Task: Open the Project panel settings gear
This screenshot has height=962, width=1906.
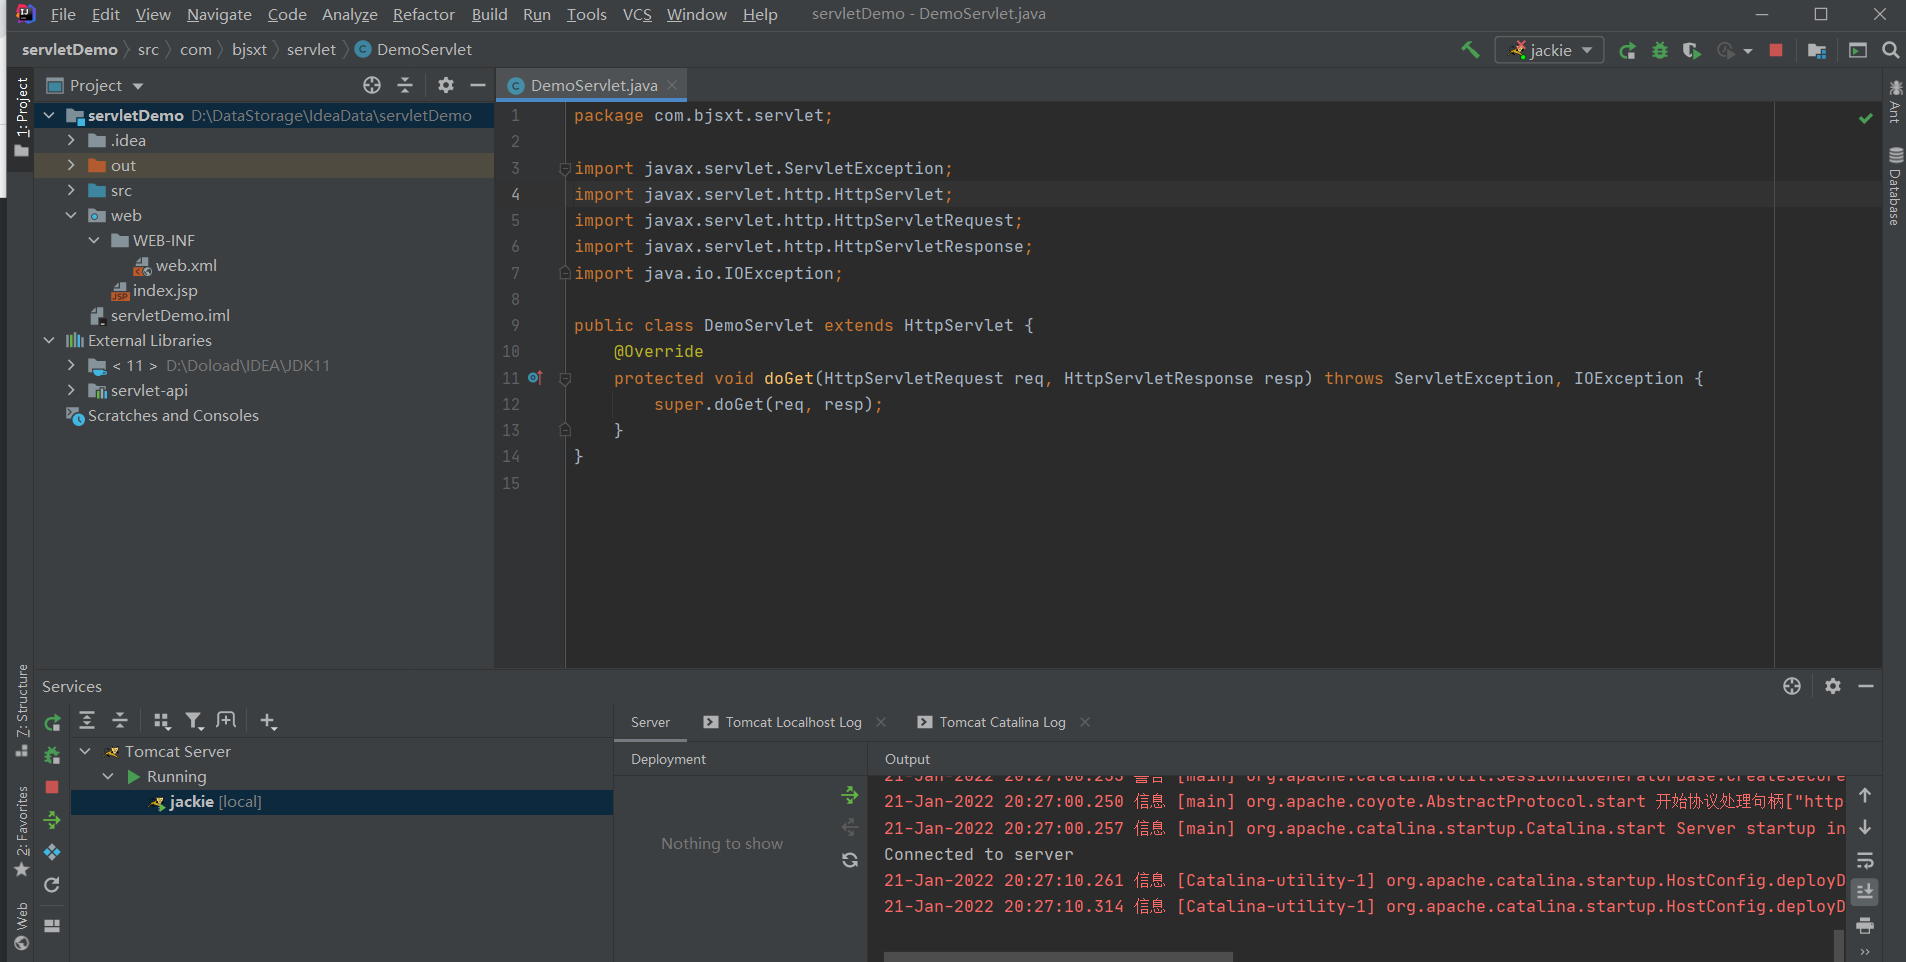Action: coord(446,85)
